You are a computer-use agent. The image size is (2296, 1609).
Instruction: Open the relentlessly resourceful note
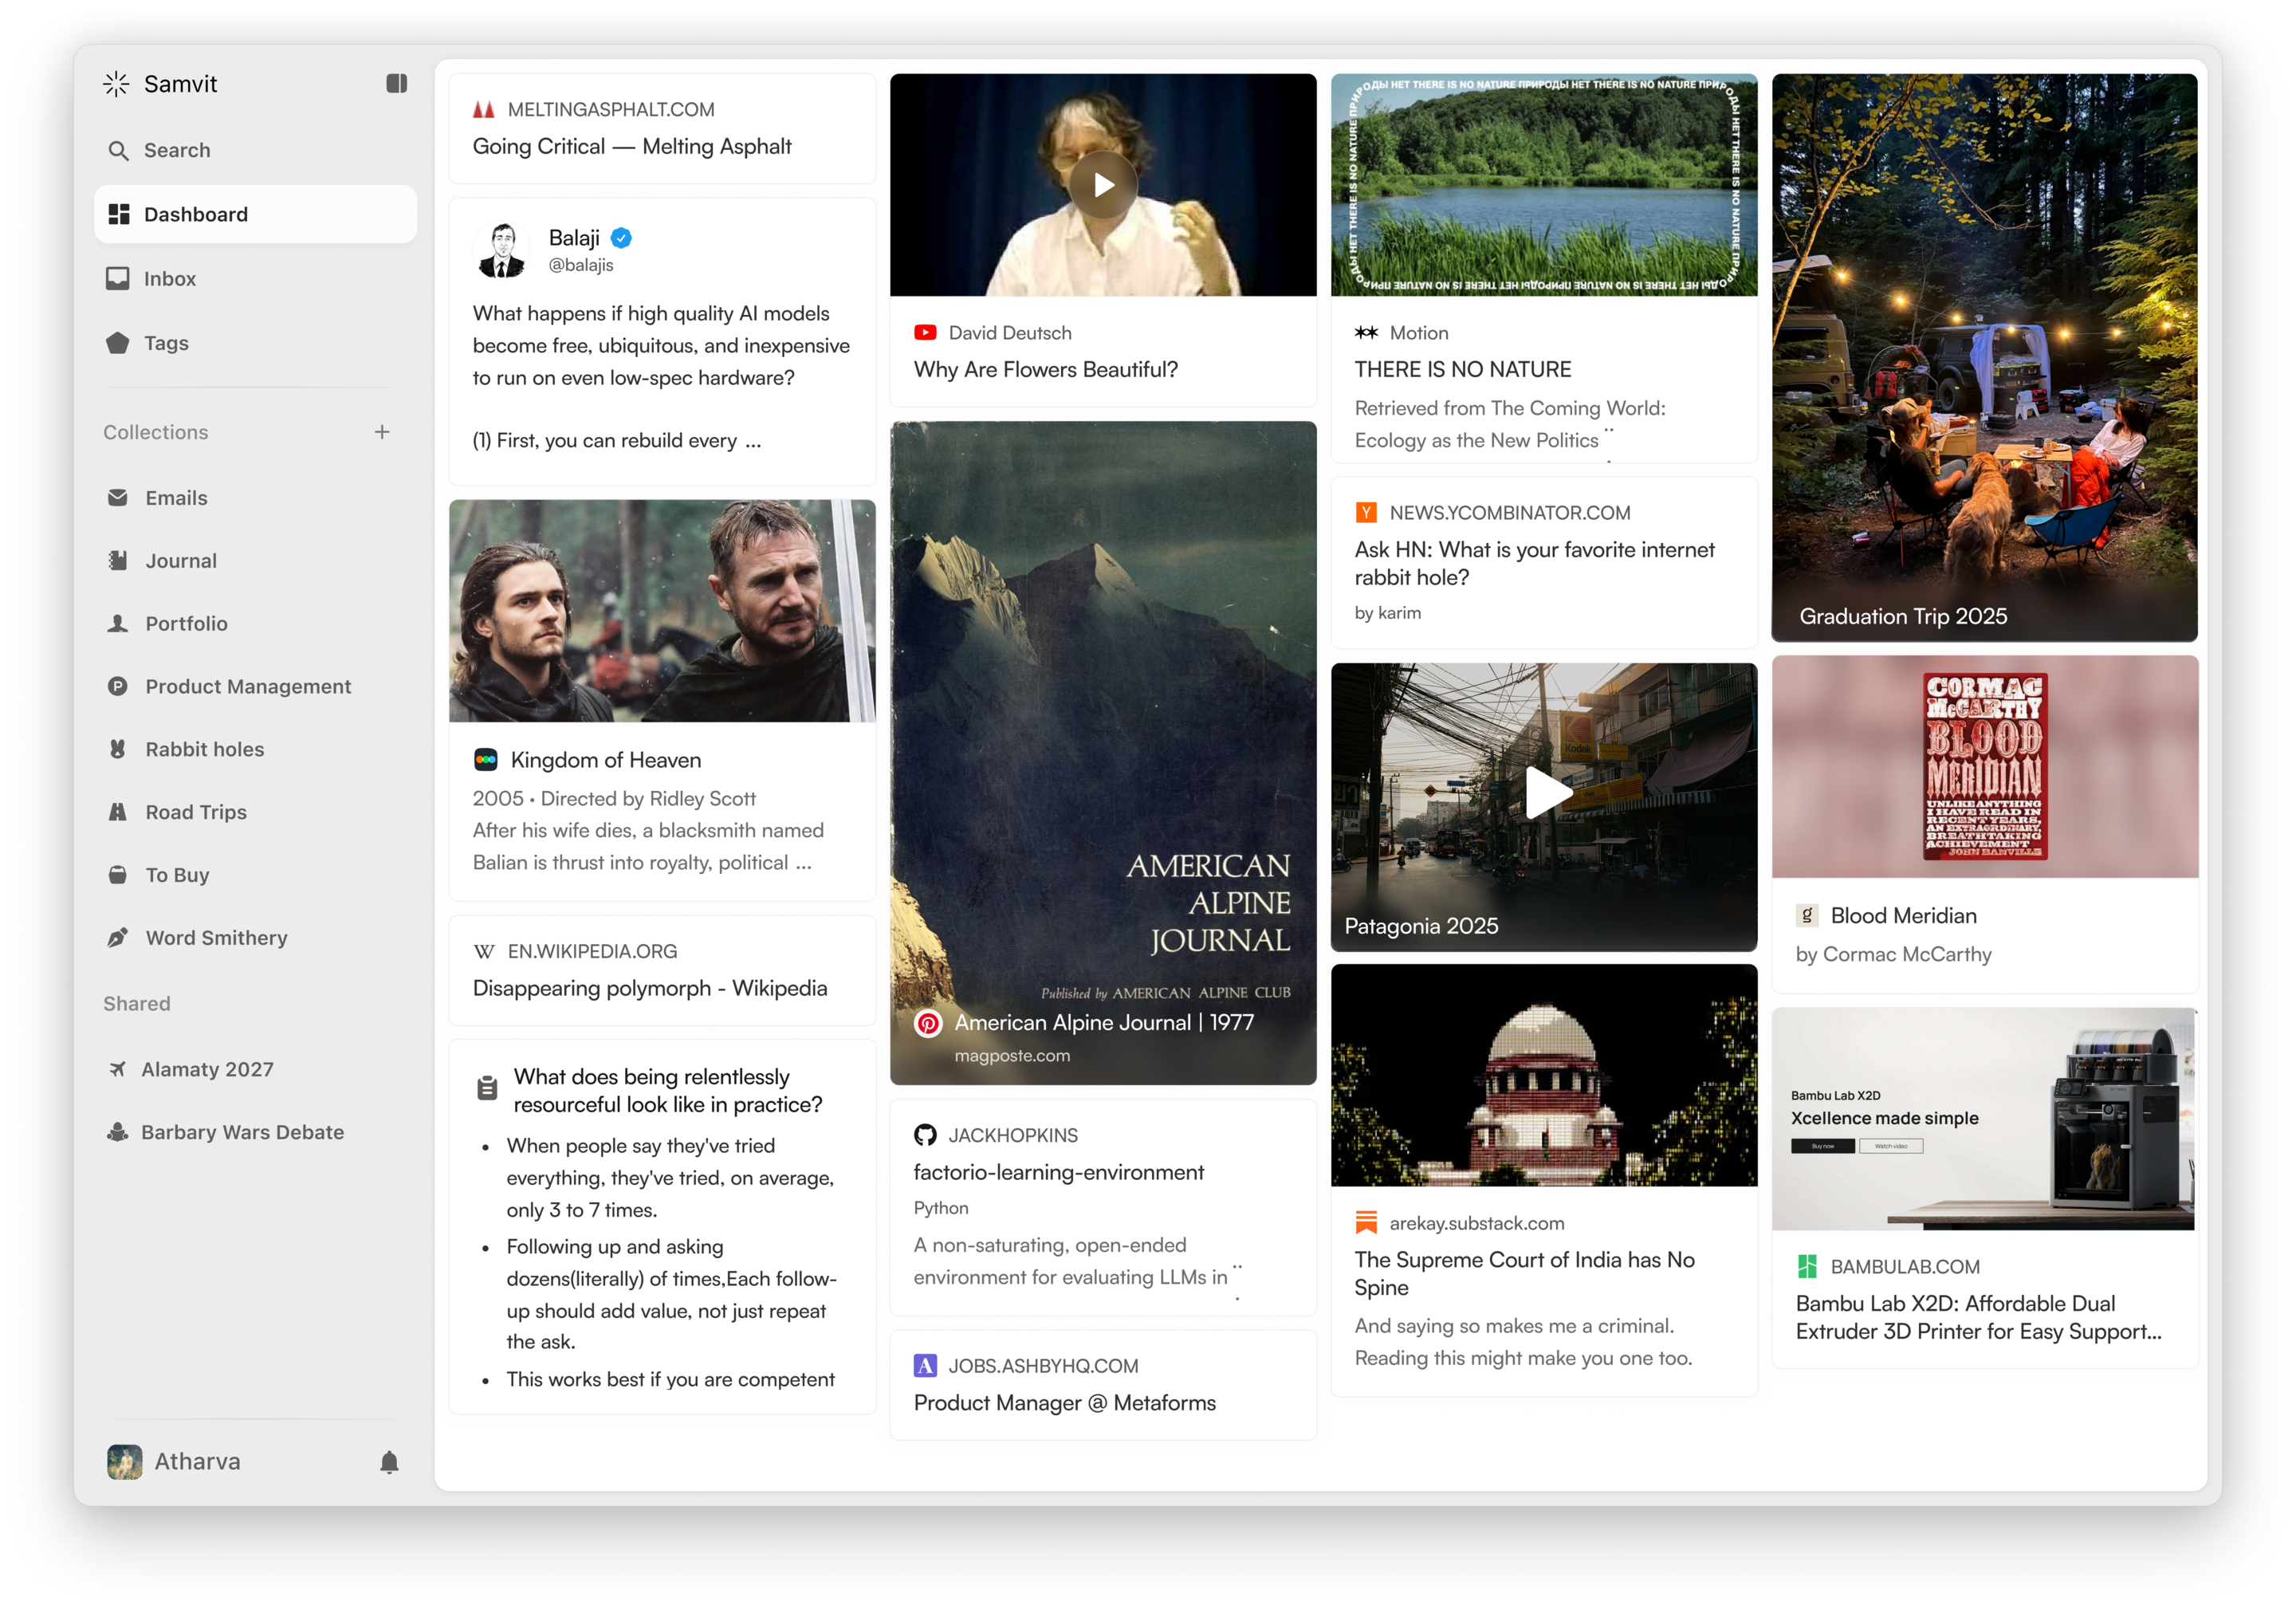tap(662, 1228)
